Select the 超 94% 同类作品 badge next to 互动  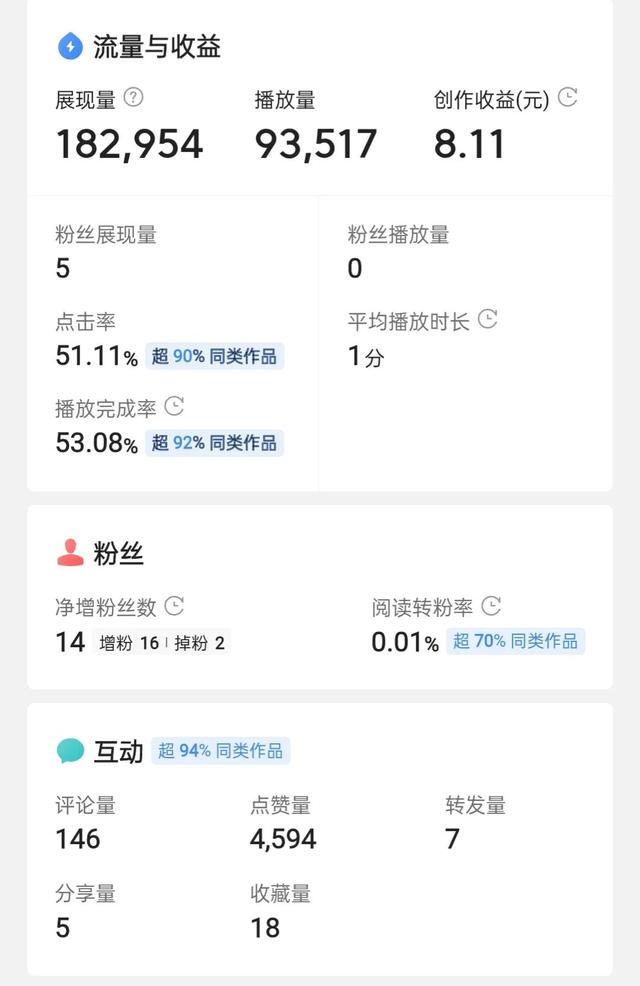221,751
